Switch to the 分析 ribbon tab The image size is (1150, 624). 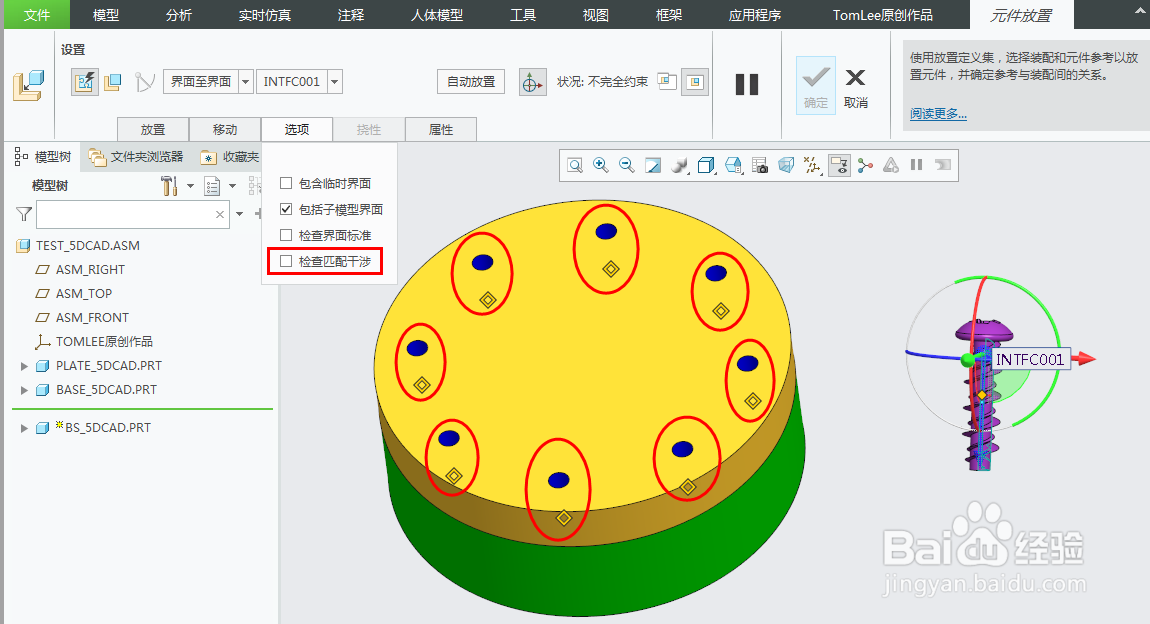click(x=178, y=15)
